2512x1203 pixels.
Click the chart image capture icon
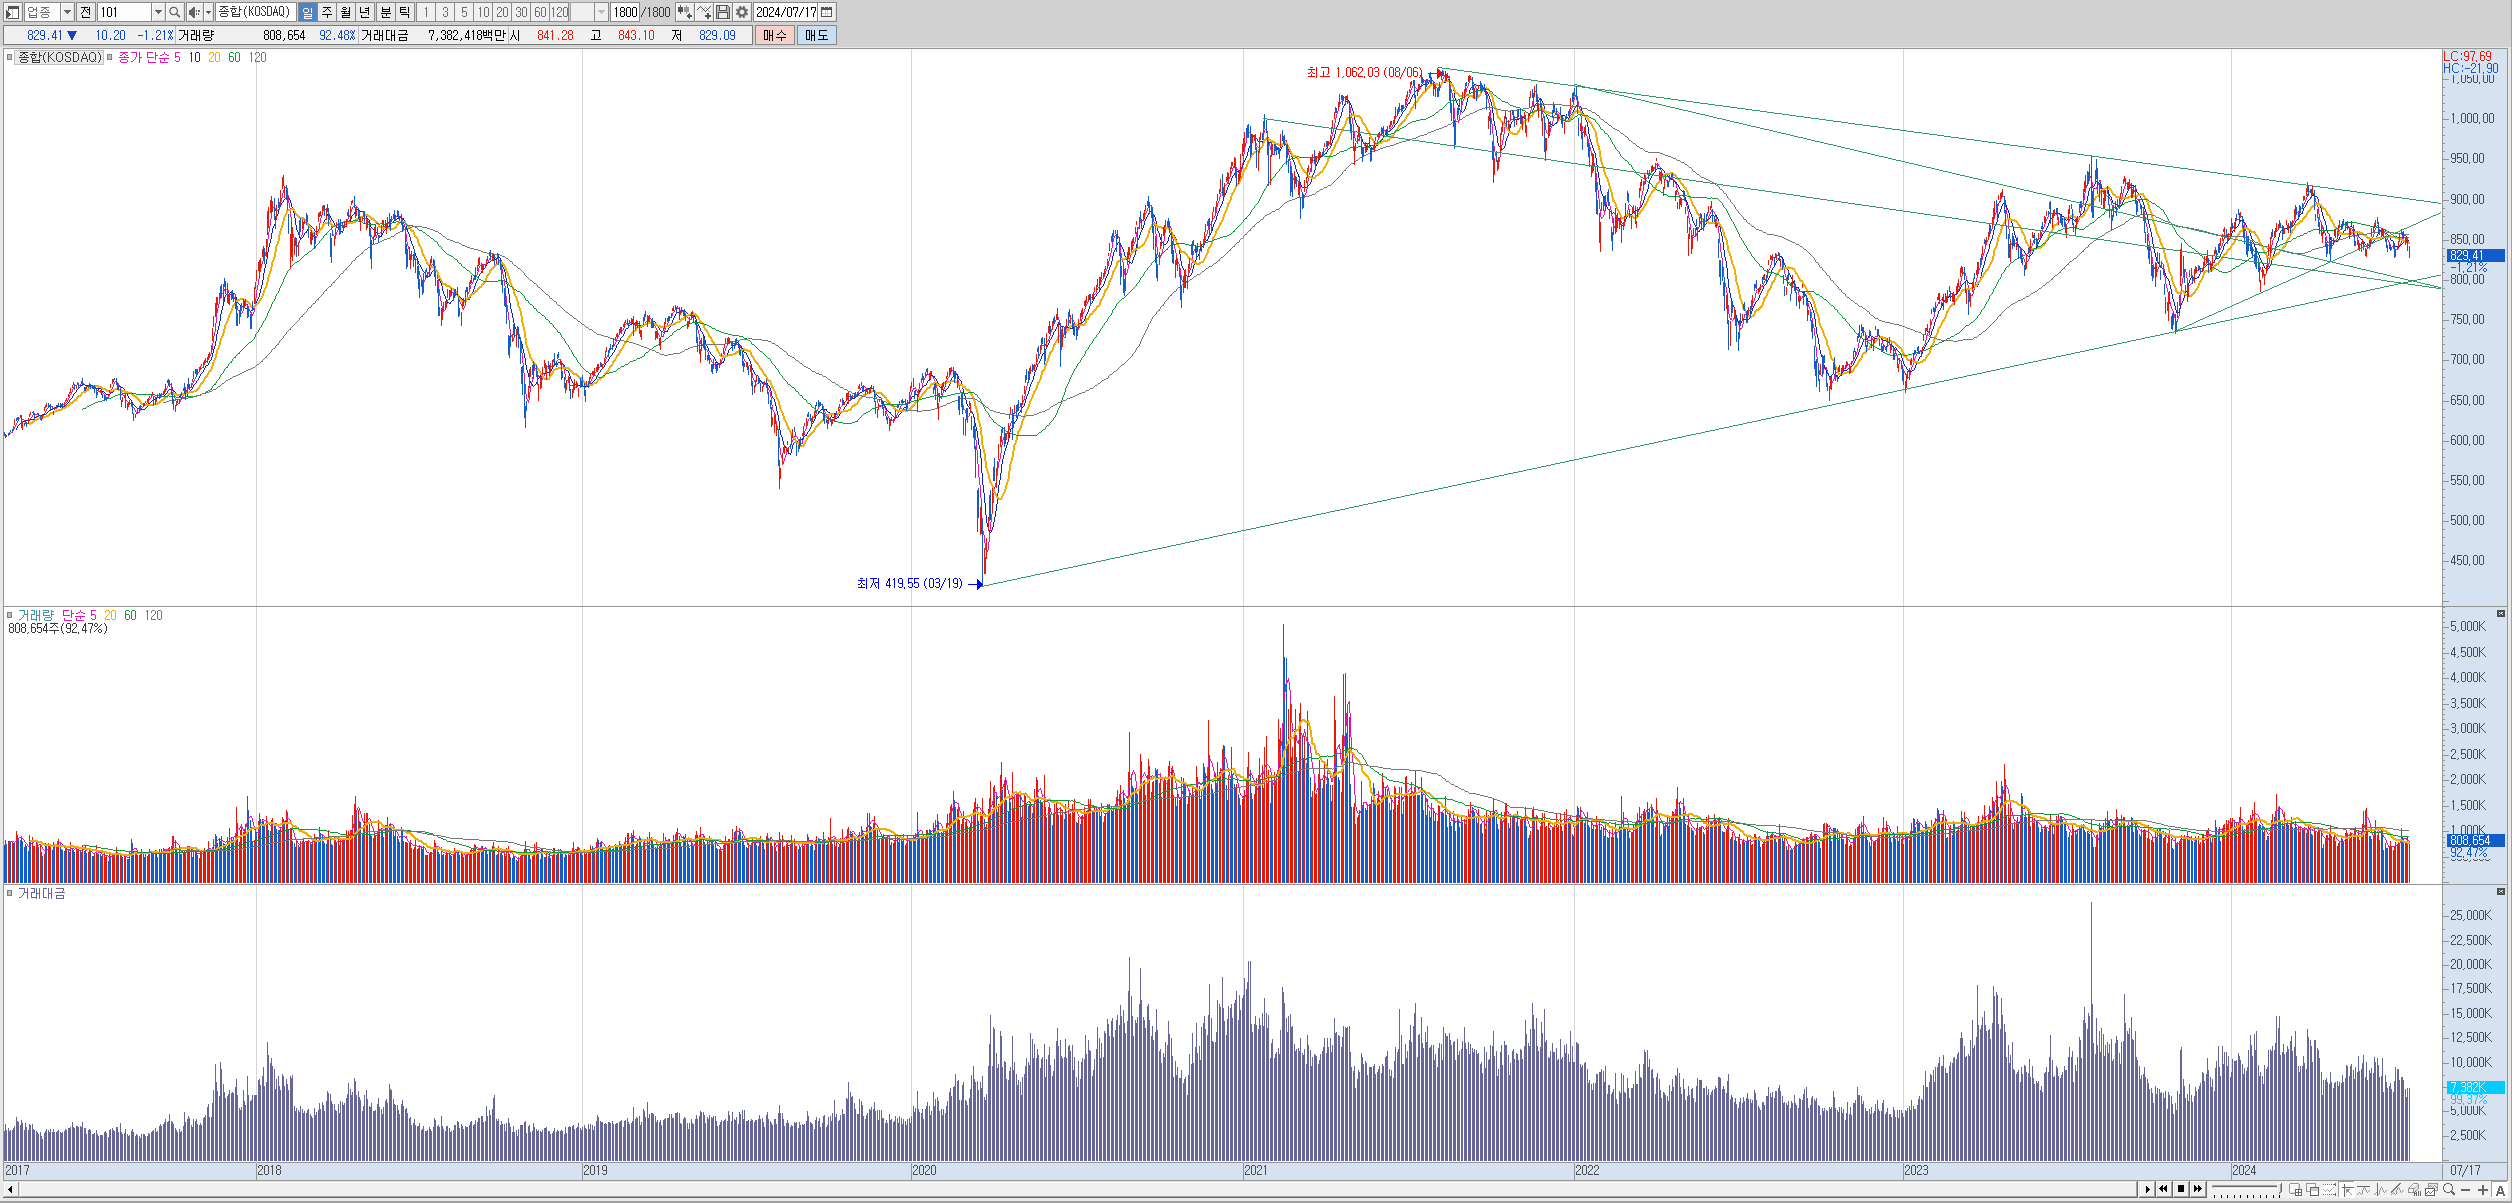point(2431,1189)
